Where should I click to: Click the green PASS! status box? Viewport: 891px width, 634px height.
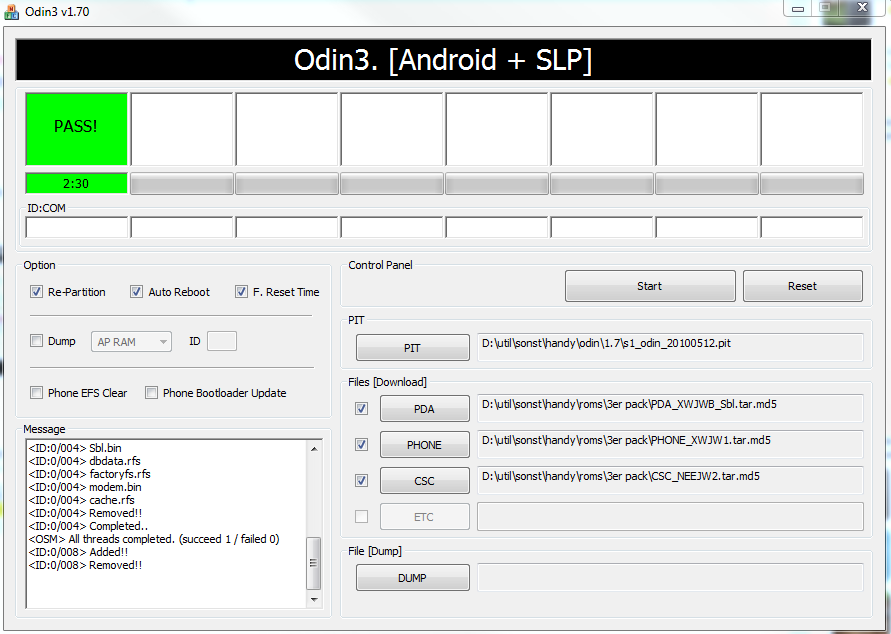pyautogui.click(x=76, y=129)
